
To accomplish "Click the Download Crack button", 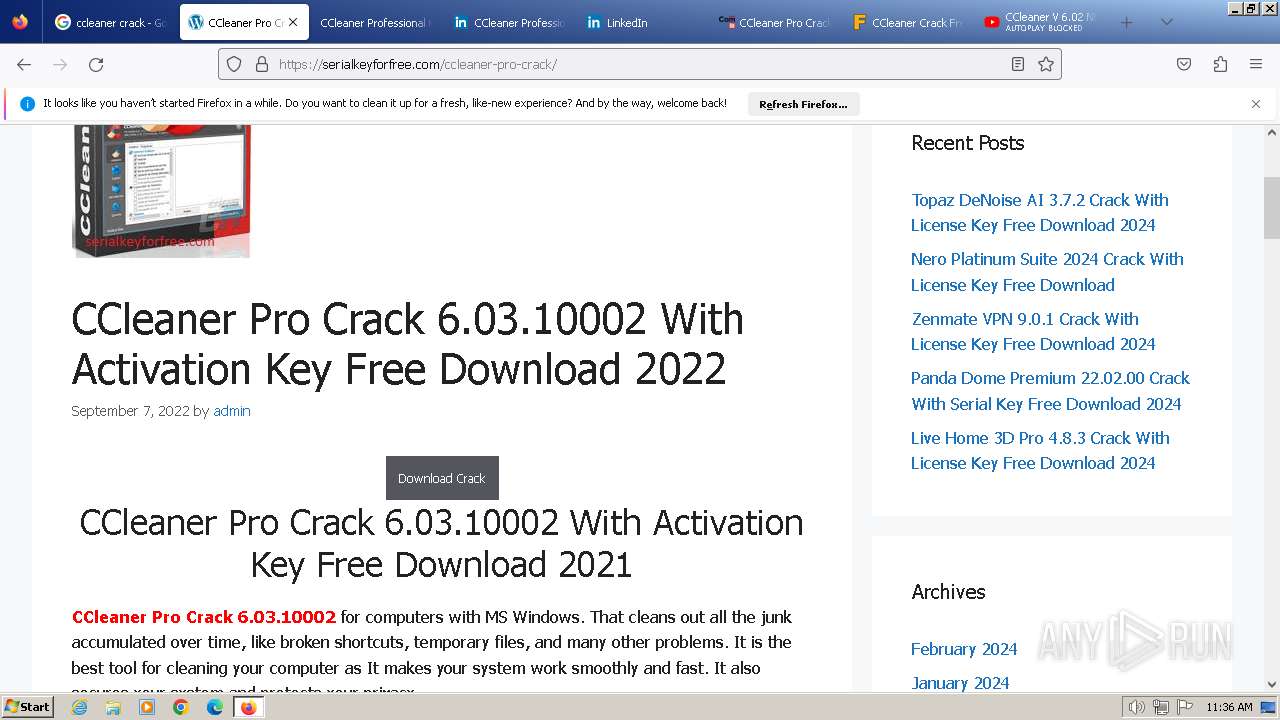I will coord(442,478).
